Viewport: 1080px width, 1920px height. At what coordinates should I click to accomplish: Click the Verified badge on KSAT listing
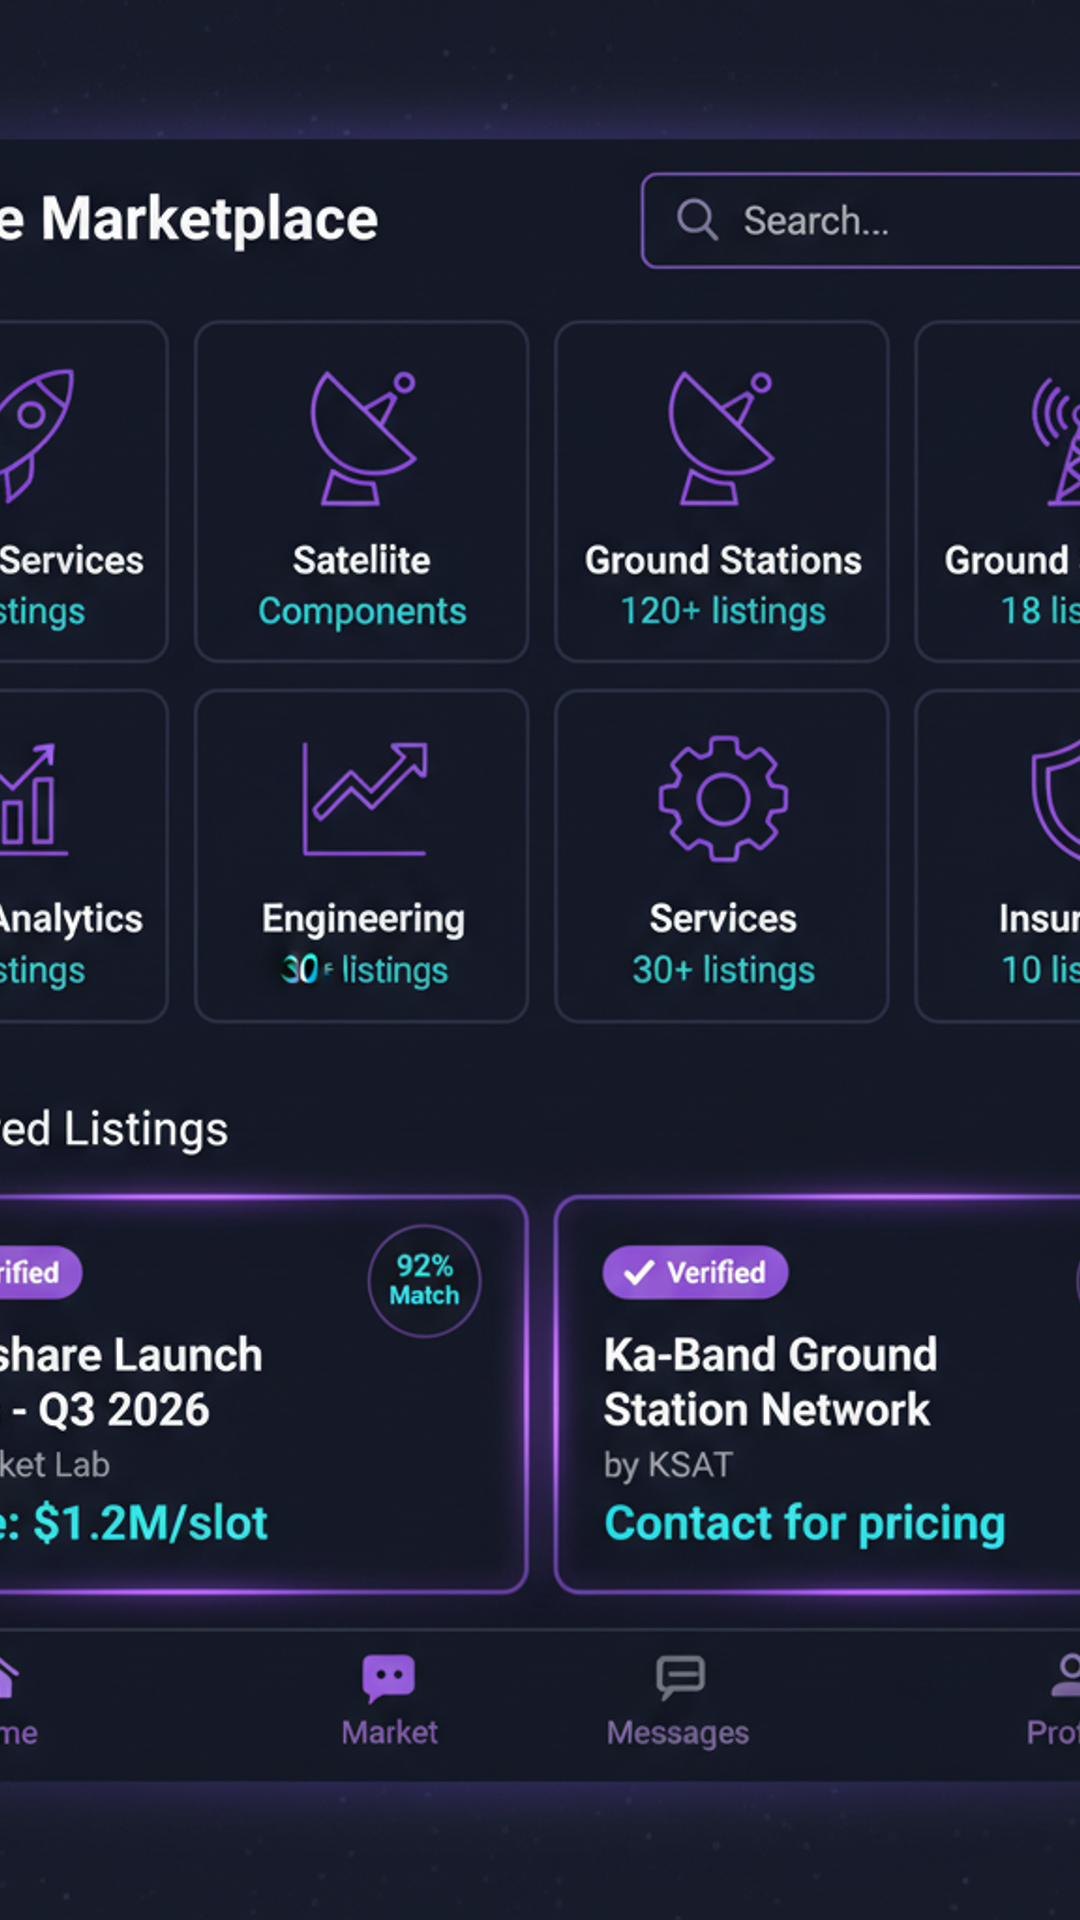695,1273
